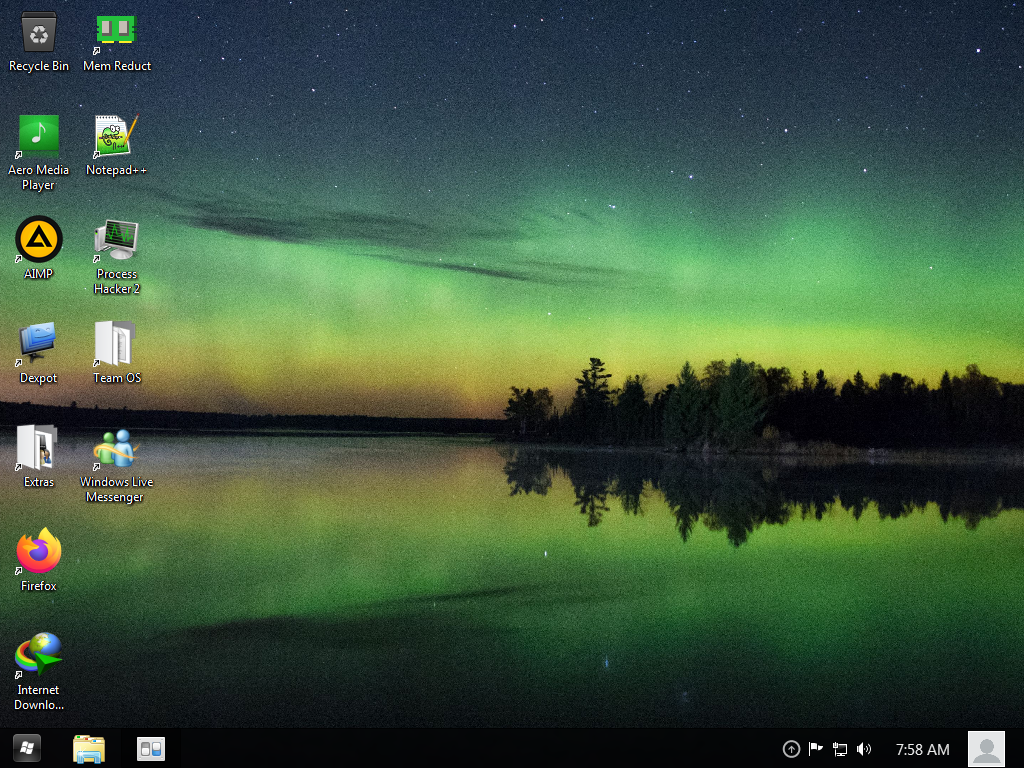Screen dimensions: 1024x768
Task: Select the Windows Live Messenger icon
Action: pyautogui.click(x=114, y=451)
